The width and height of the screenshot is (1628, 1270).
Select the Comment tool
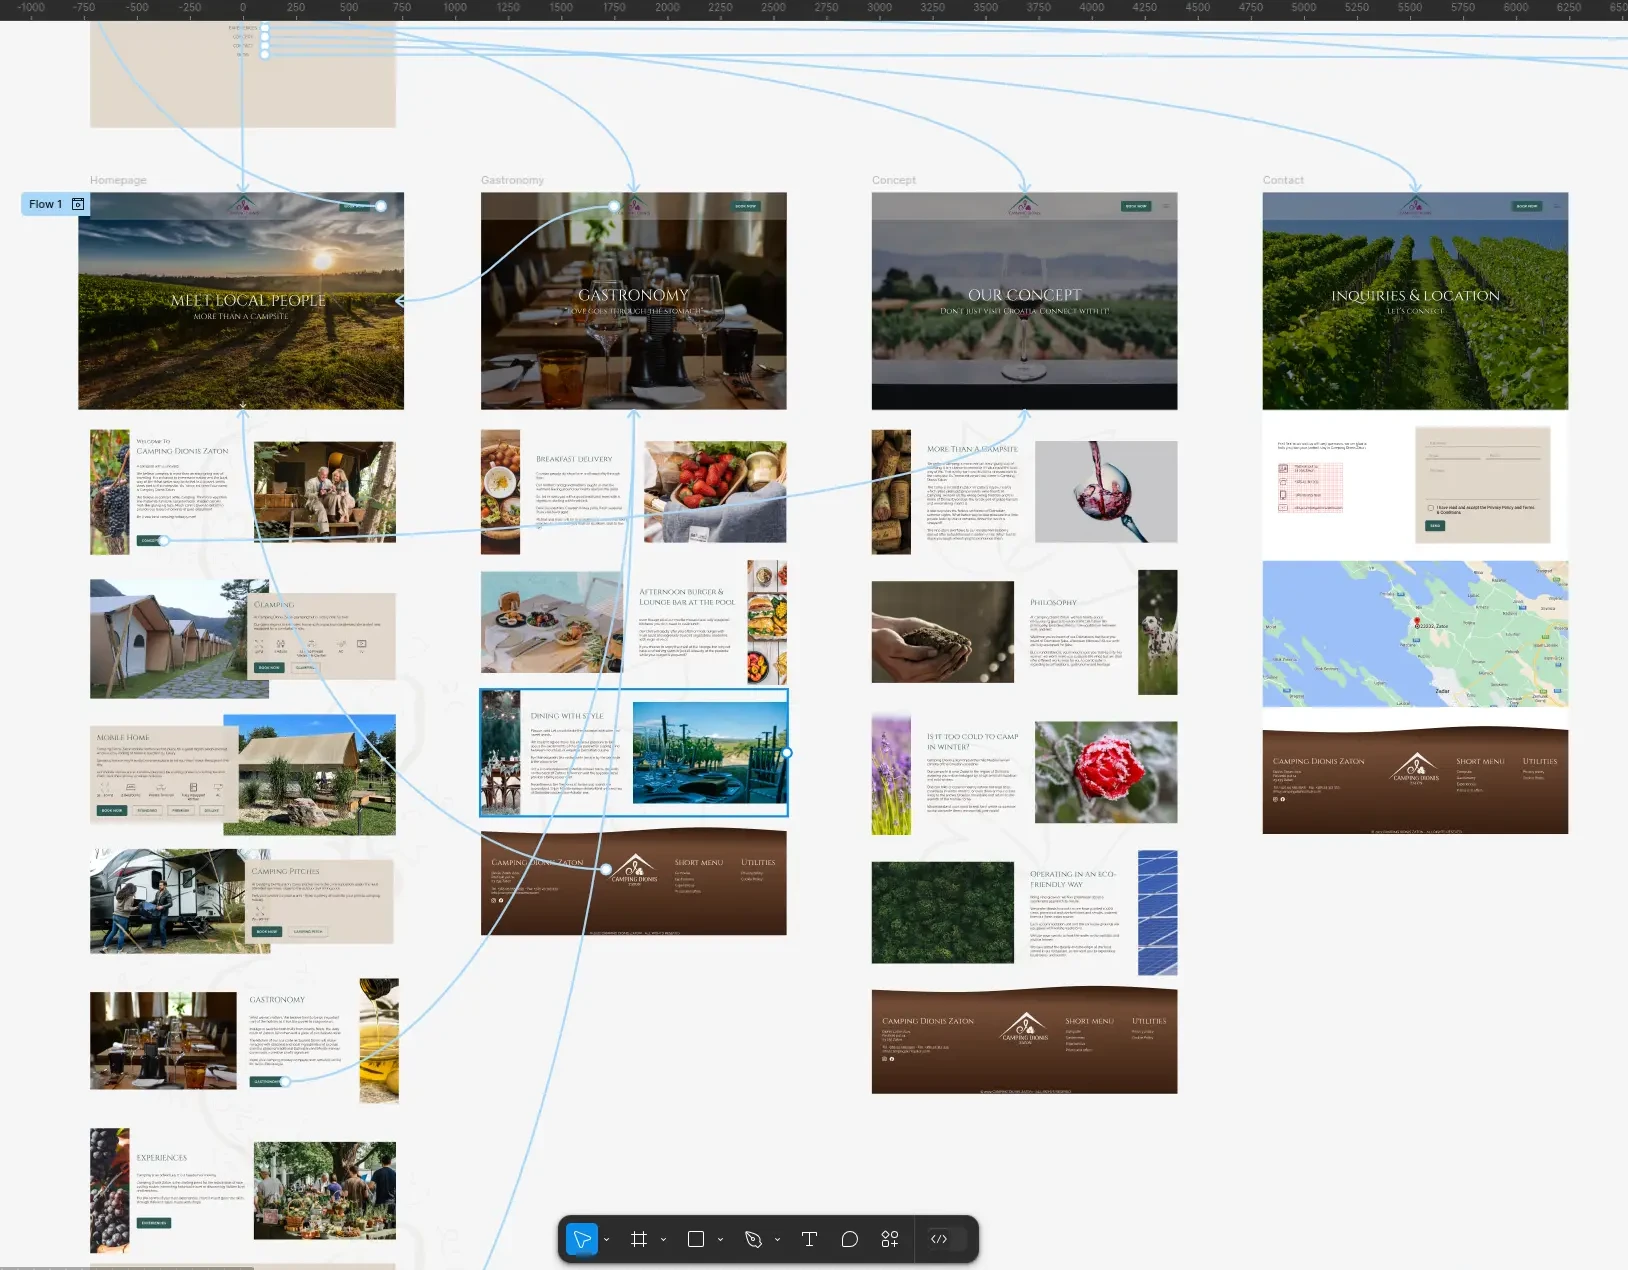[849, 1239]
